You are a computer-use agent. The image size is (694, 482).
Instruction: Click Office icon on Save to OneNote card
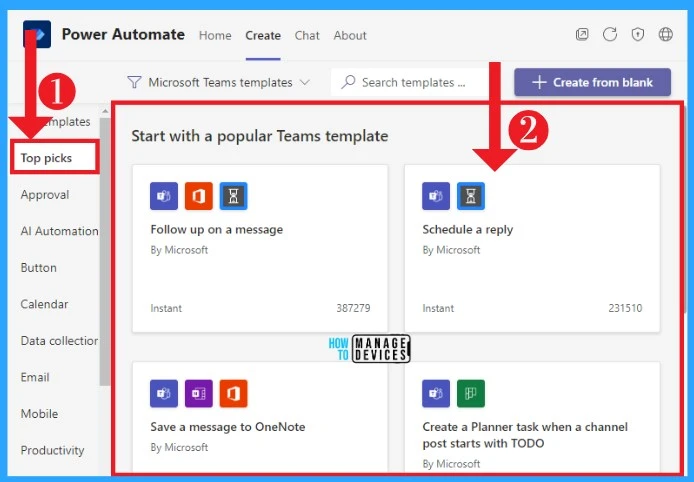tap(234, 393)
